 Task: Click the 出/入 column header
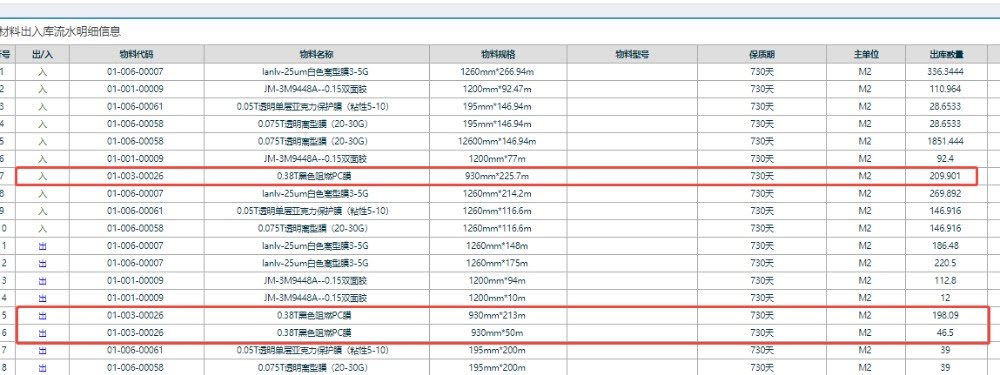coord(42,54)
